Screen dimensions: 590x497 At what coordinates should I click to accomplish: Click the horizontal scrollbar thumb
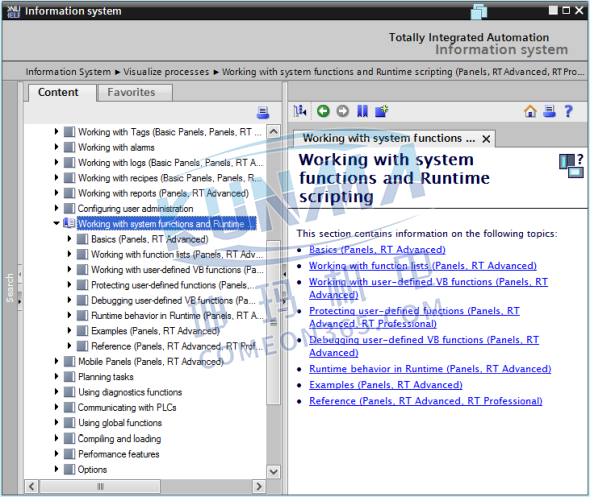tap(100, 486)
